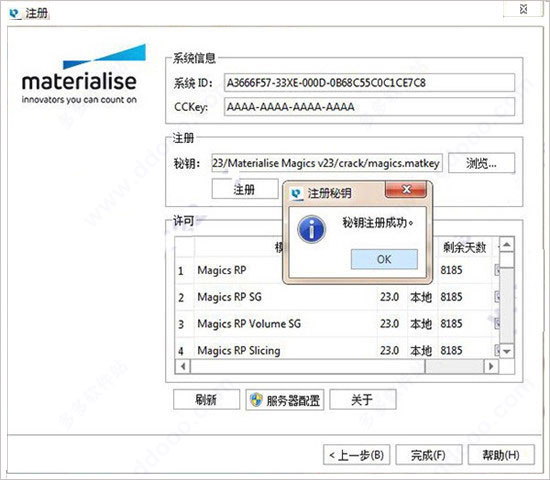This screenshot has width=550, height=480.
Task: Click the blue info icon in popup
Action: [x=311, y=229]
